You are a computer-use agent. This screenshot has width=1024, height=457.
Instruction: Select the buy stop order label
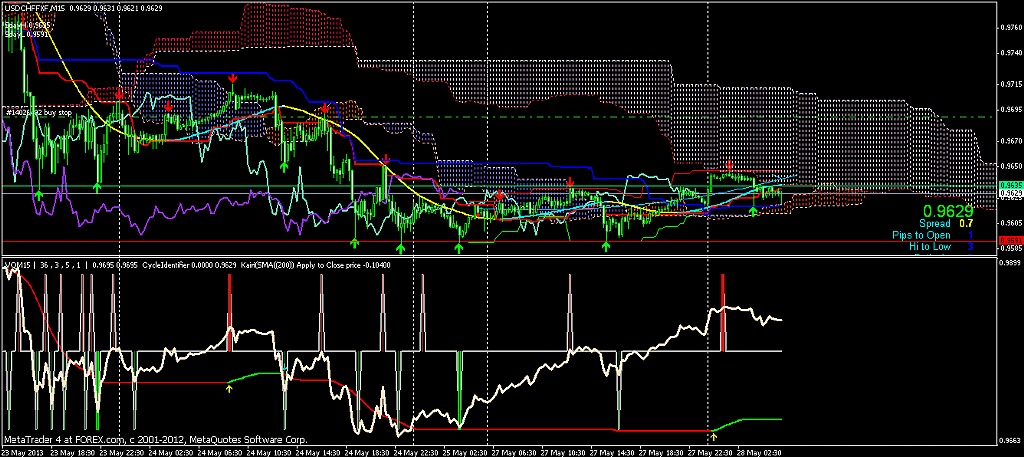pos(38,112)
